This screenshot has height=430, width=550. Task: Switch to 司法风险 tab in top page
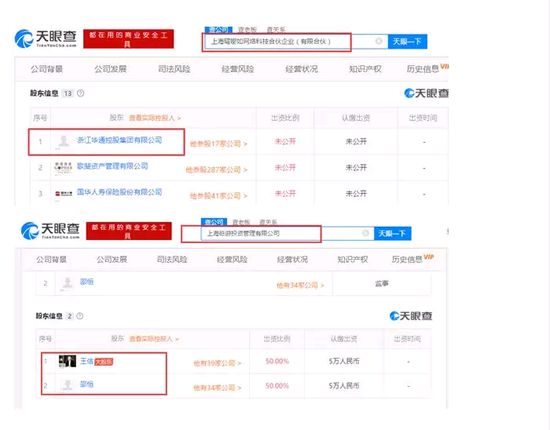point(174,69)
